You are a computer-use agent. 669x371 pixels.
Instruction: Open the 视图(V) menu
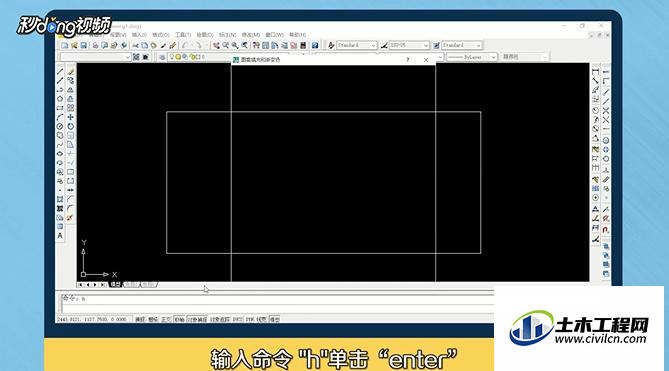pyautogui.click(x=118, y=35)
